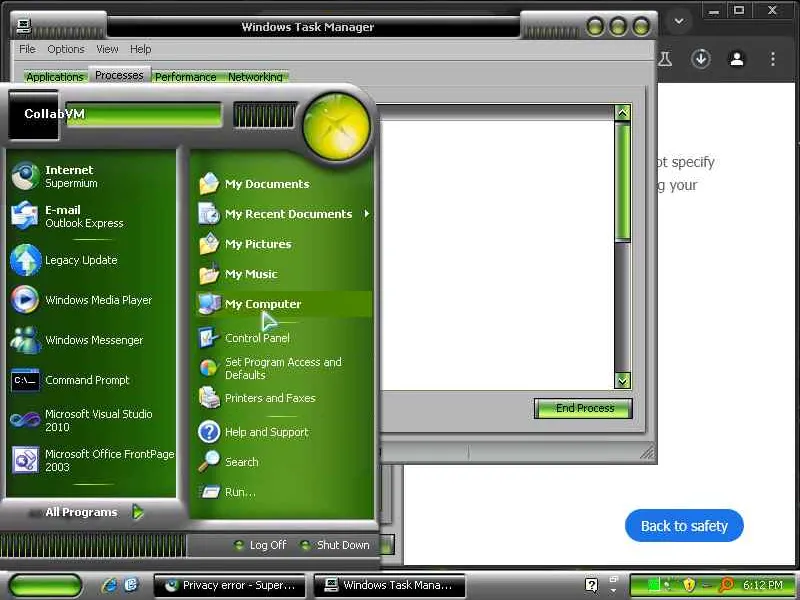Click the browser labs flask icon

tap(665, 59)
